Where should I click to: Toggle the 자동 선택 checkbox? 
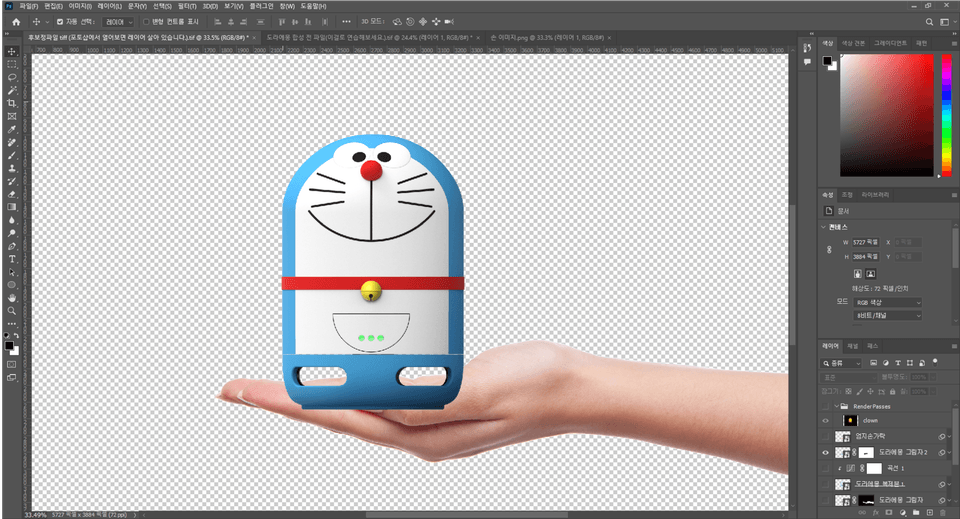[x=60, y=22]
